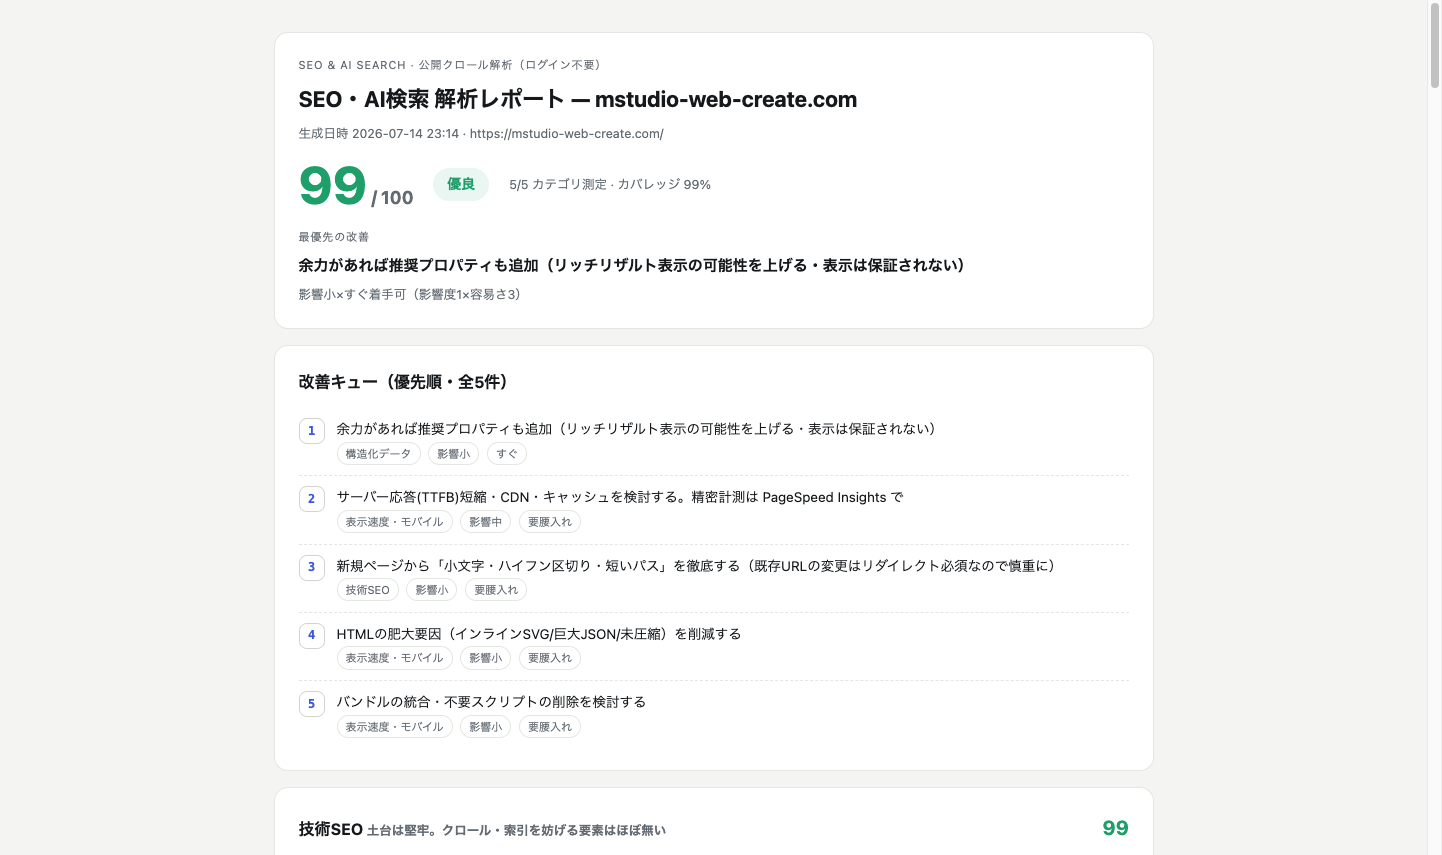Screen dimensions: 1442x855
Task: Click the number 4 badge in the improvement queue
Action: (311, 635)
